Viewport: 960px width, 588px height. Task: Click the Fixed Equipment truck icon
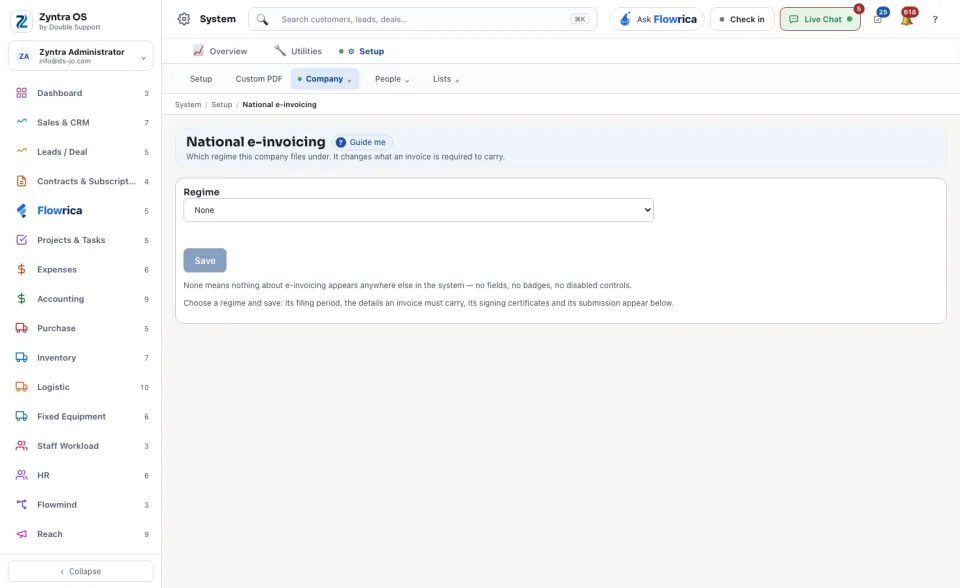21,416
